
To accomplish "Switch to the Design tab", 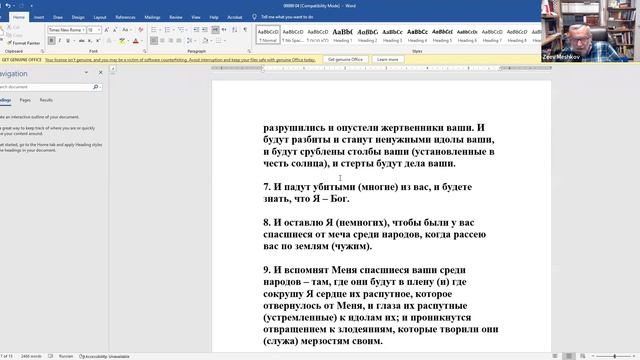I will click(x=78, y=17).
